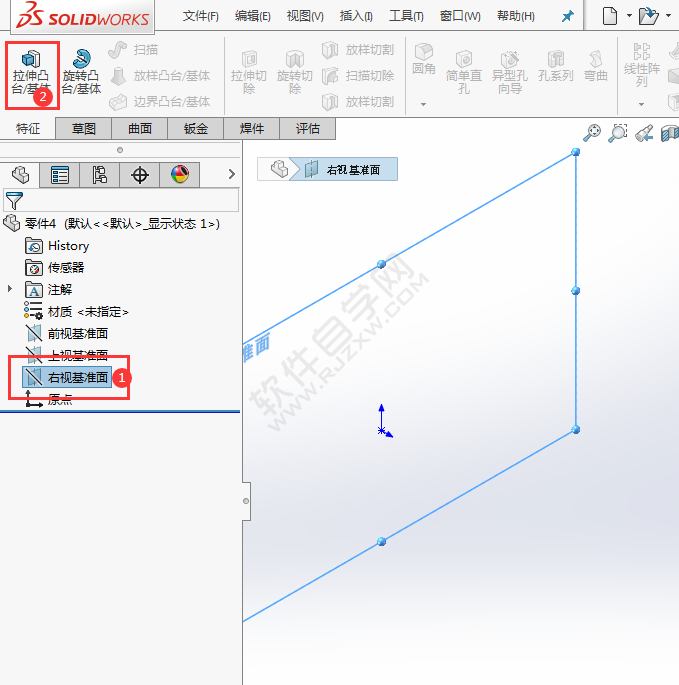
Task: Click the Flex (弯曲) tool
Action: tap(596, 67)
